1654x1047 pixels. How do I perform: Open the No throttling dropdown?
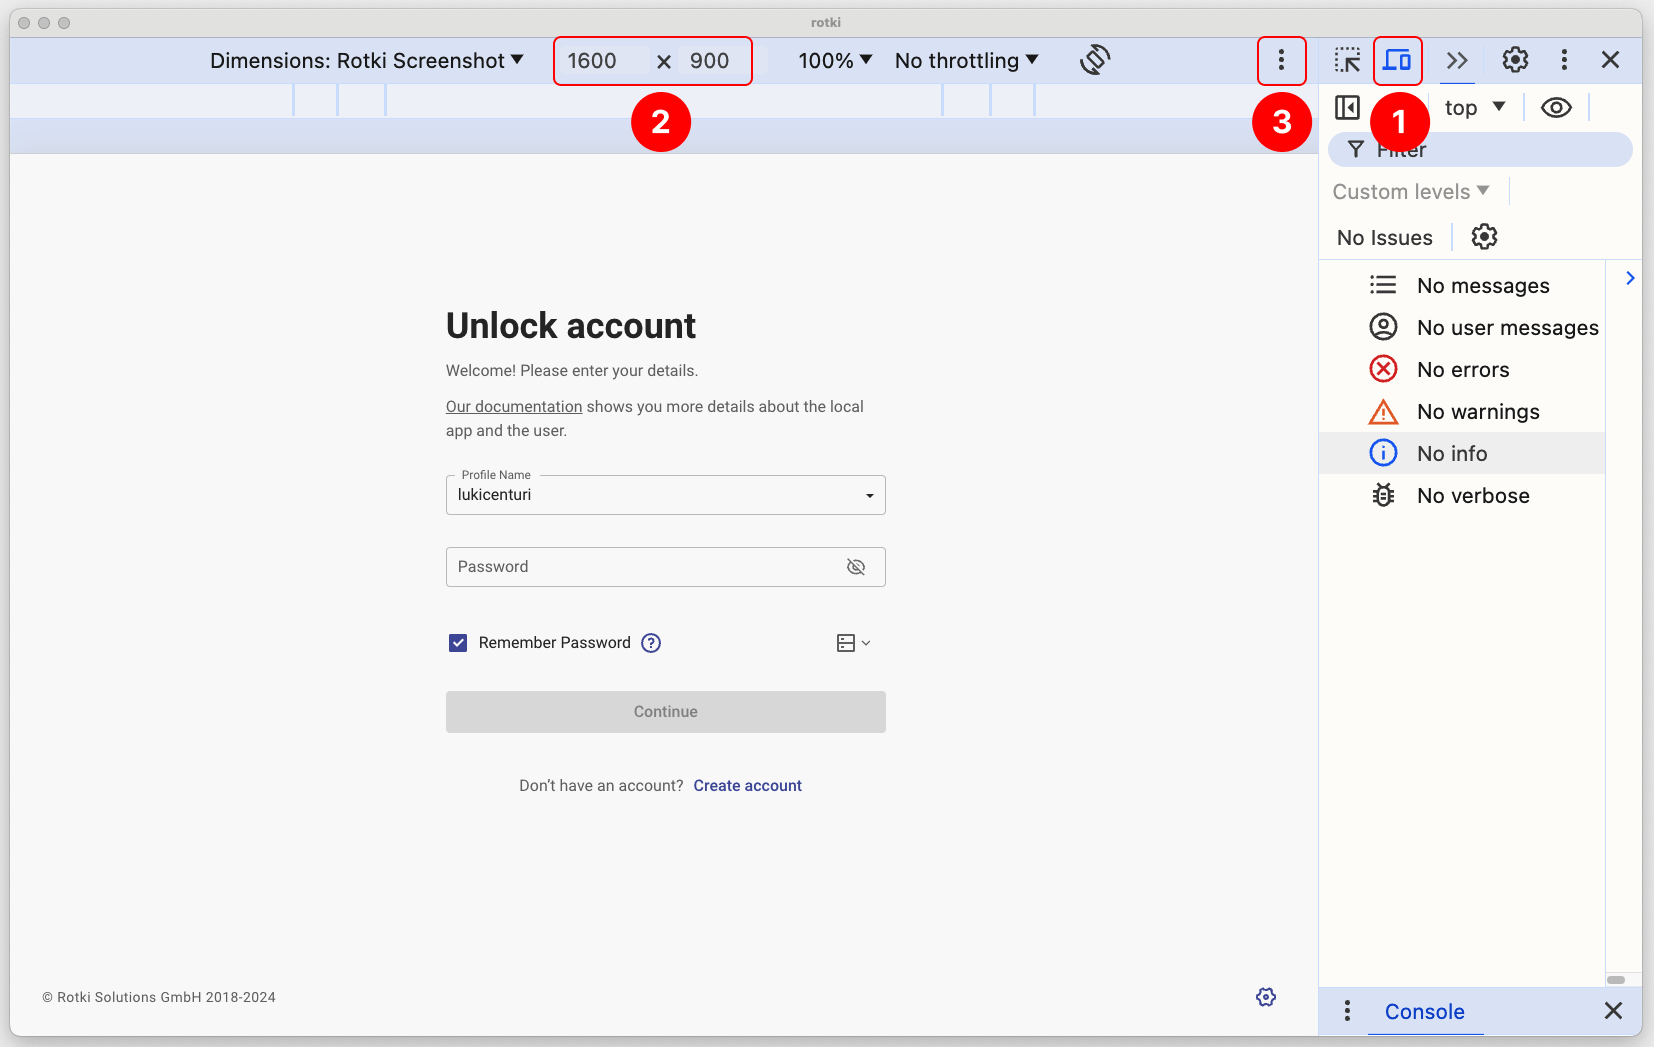click(967, 61)
